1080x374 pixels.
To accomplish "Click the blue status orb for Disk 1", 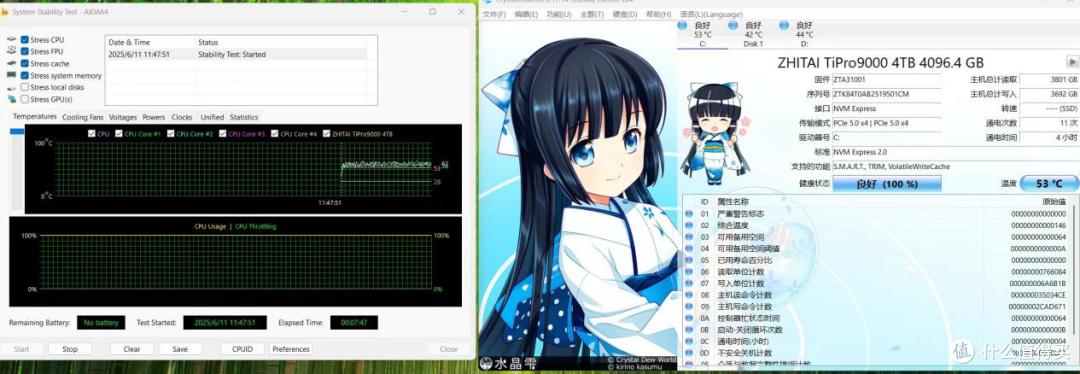I will click(x=732, y=25).
